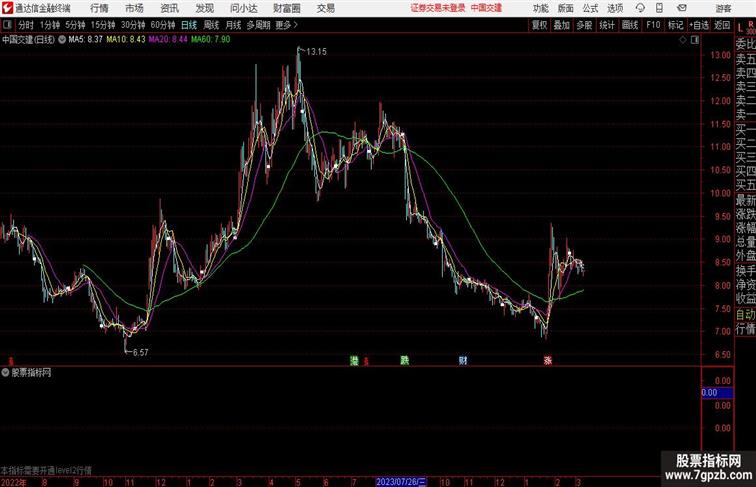Viewport: 756px width, 487px height.
Task: Switch to 60分钟 chart period
Action: 162,25
